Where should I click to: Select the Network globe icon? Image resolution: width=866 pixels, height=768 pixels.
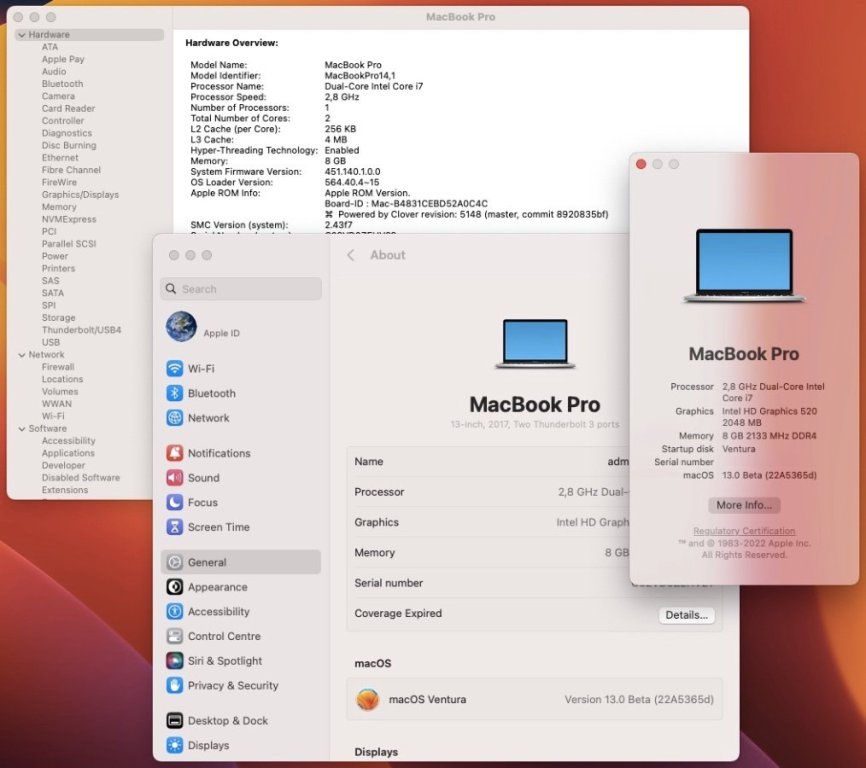click(175, 418)
